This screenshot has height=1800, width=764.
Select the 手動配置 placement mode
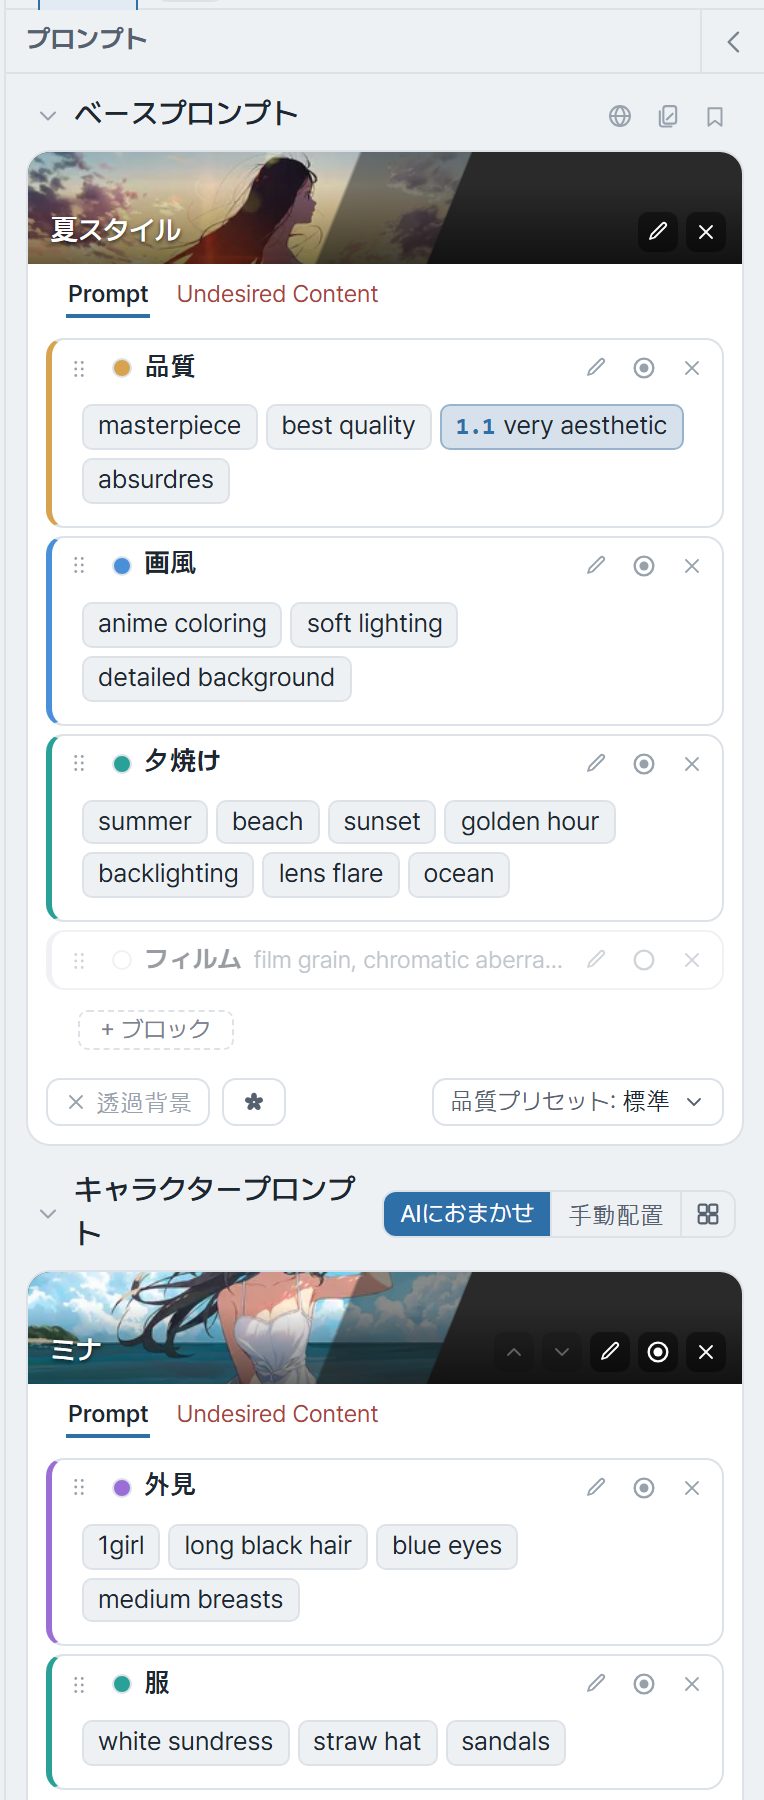tap(616, 1214)
